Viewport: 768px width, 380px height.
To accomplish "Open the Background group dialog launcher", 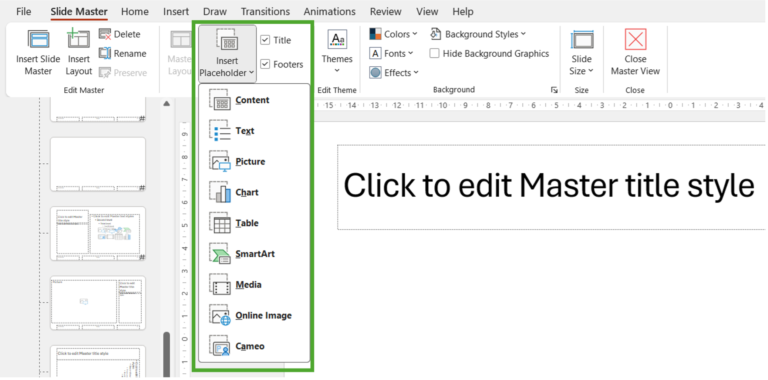I will coord(554,90).
